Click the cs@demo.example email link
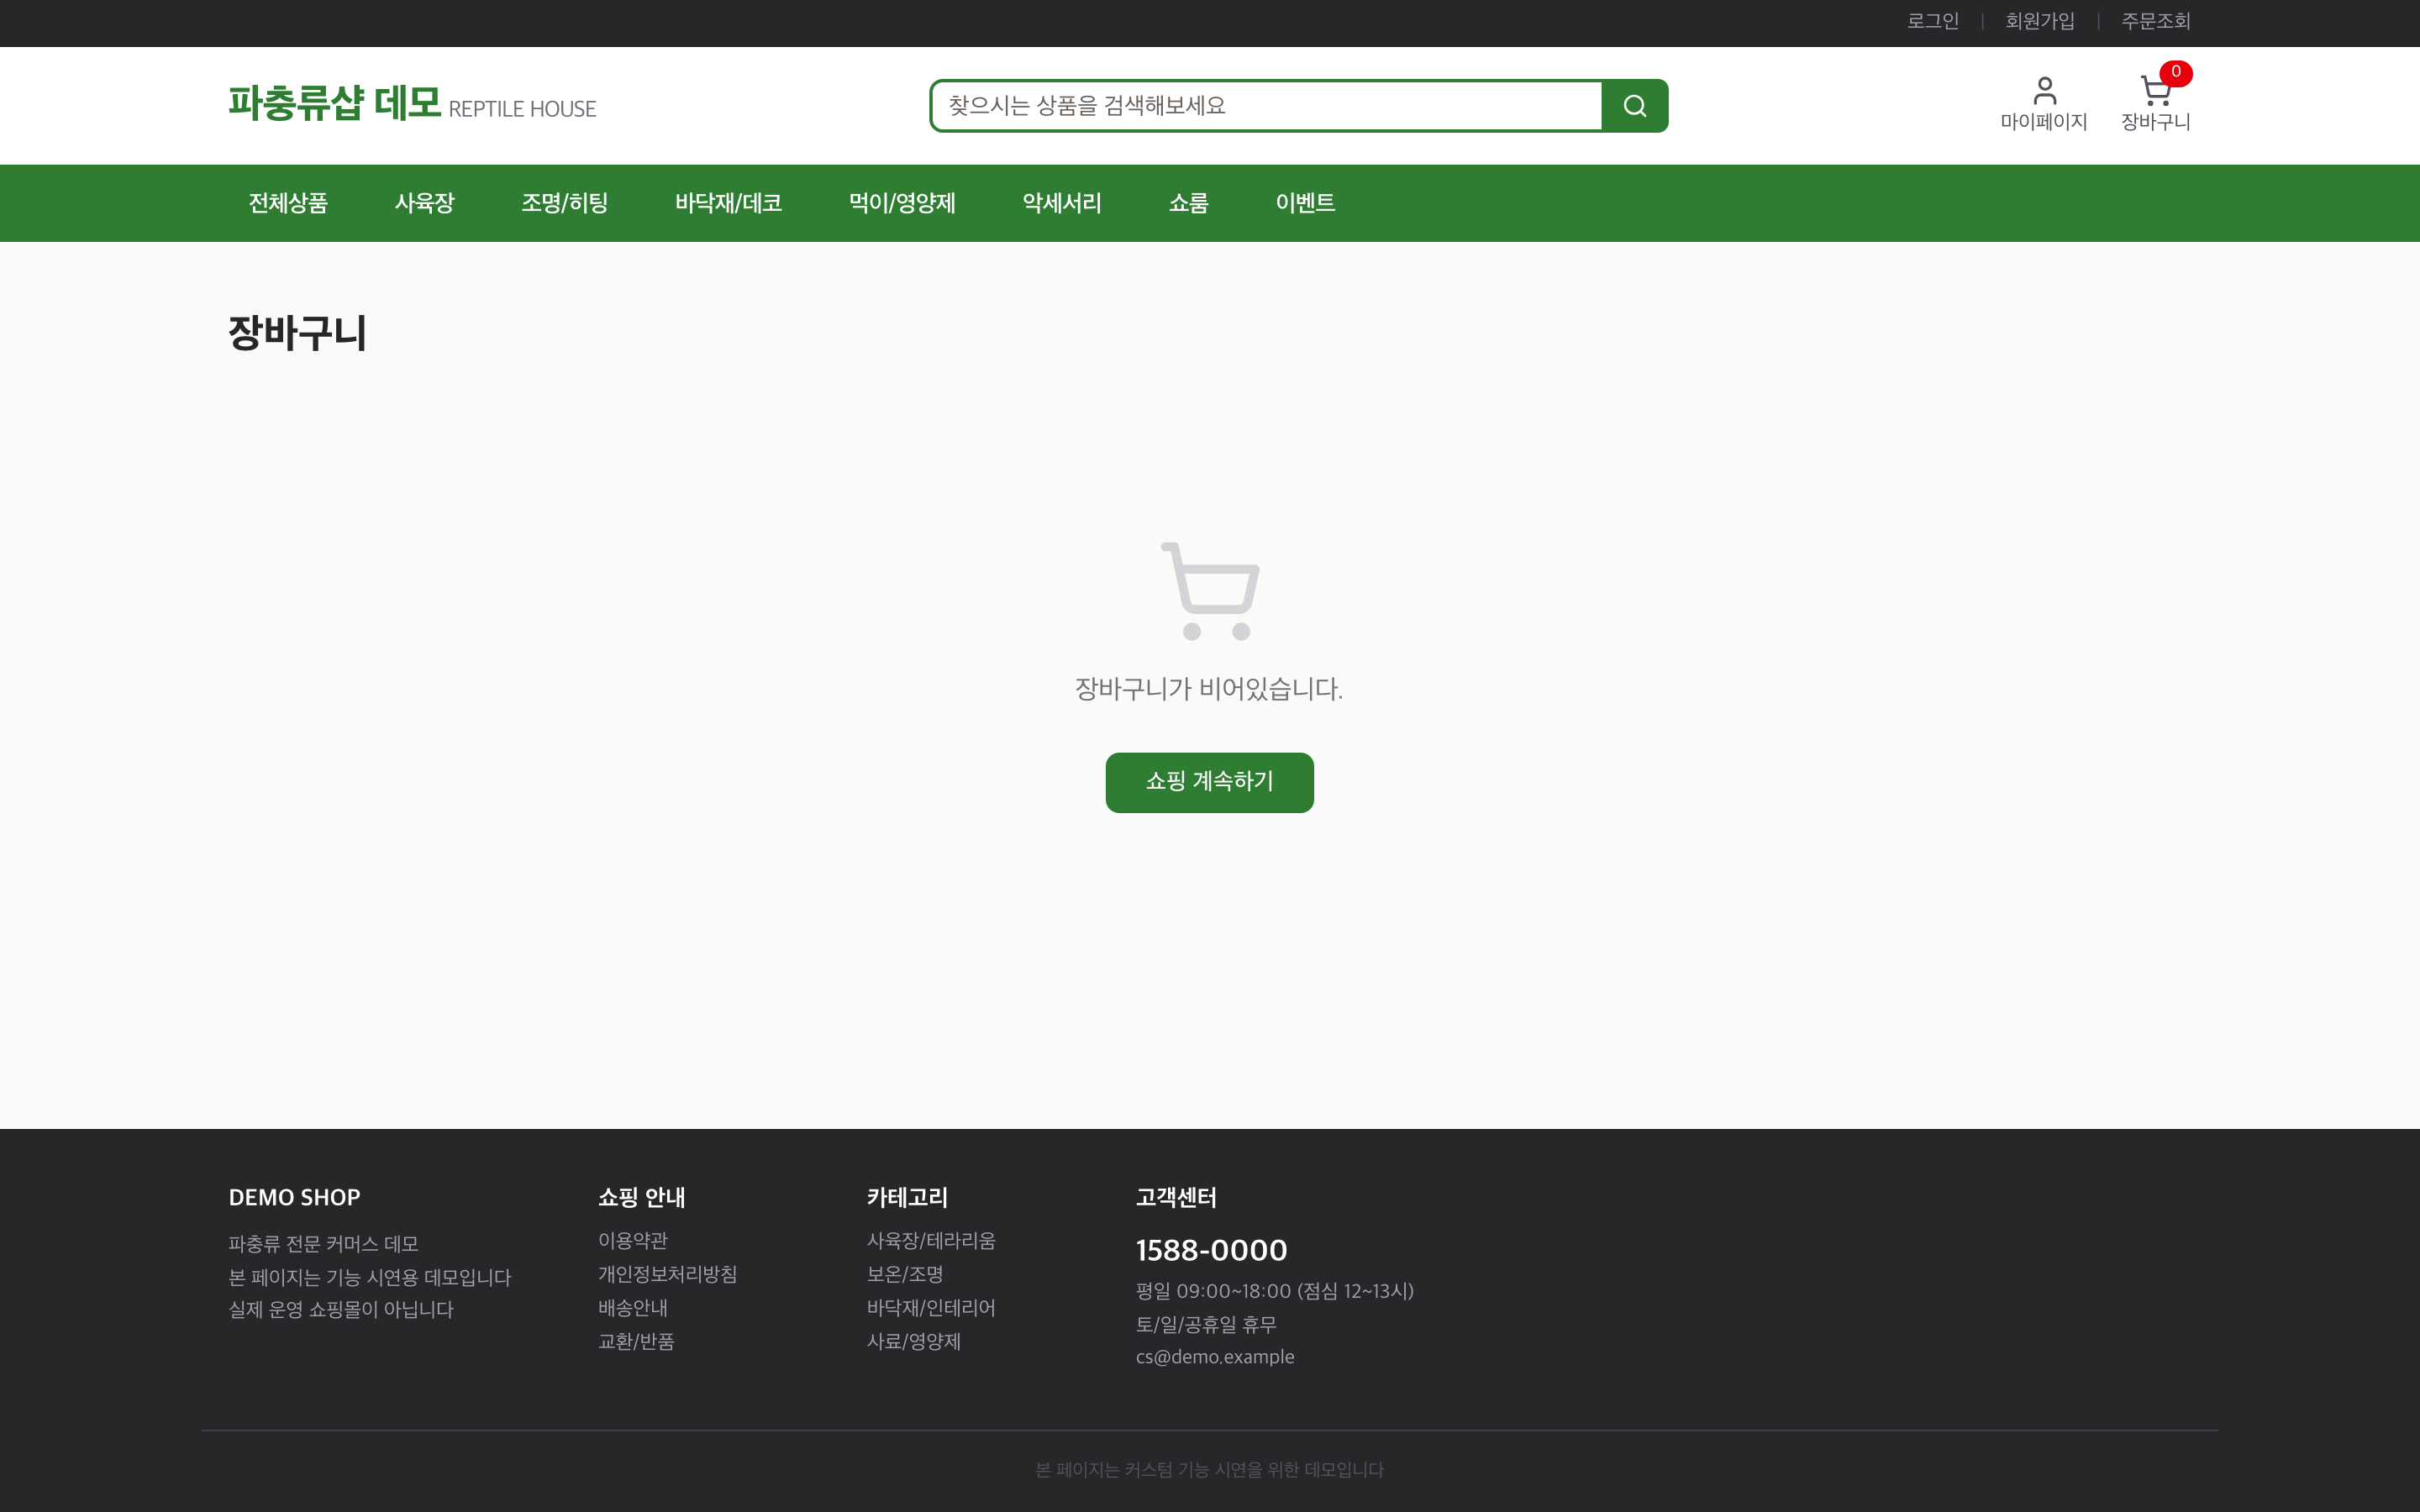This screenshot has height=1512, width=2420. 1215,1357
